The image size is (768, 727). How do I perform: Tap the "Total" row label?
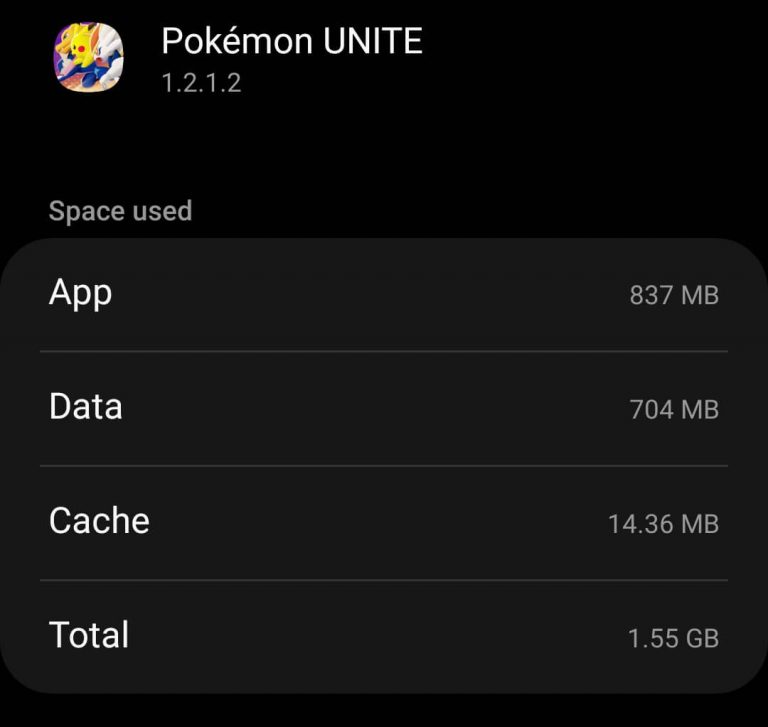click(89, 635)
